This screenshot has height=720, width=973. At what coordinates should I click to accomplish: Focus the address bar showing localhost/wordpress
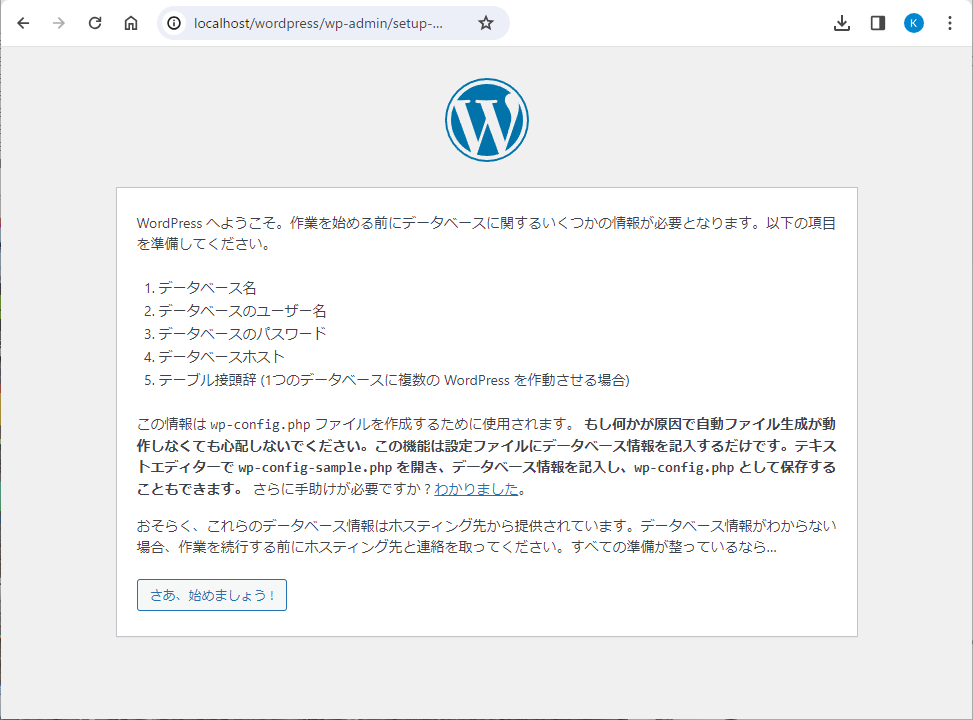[318, 23]
